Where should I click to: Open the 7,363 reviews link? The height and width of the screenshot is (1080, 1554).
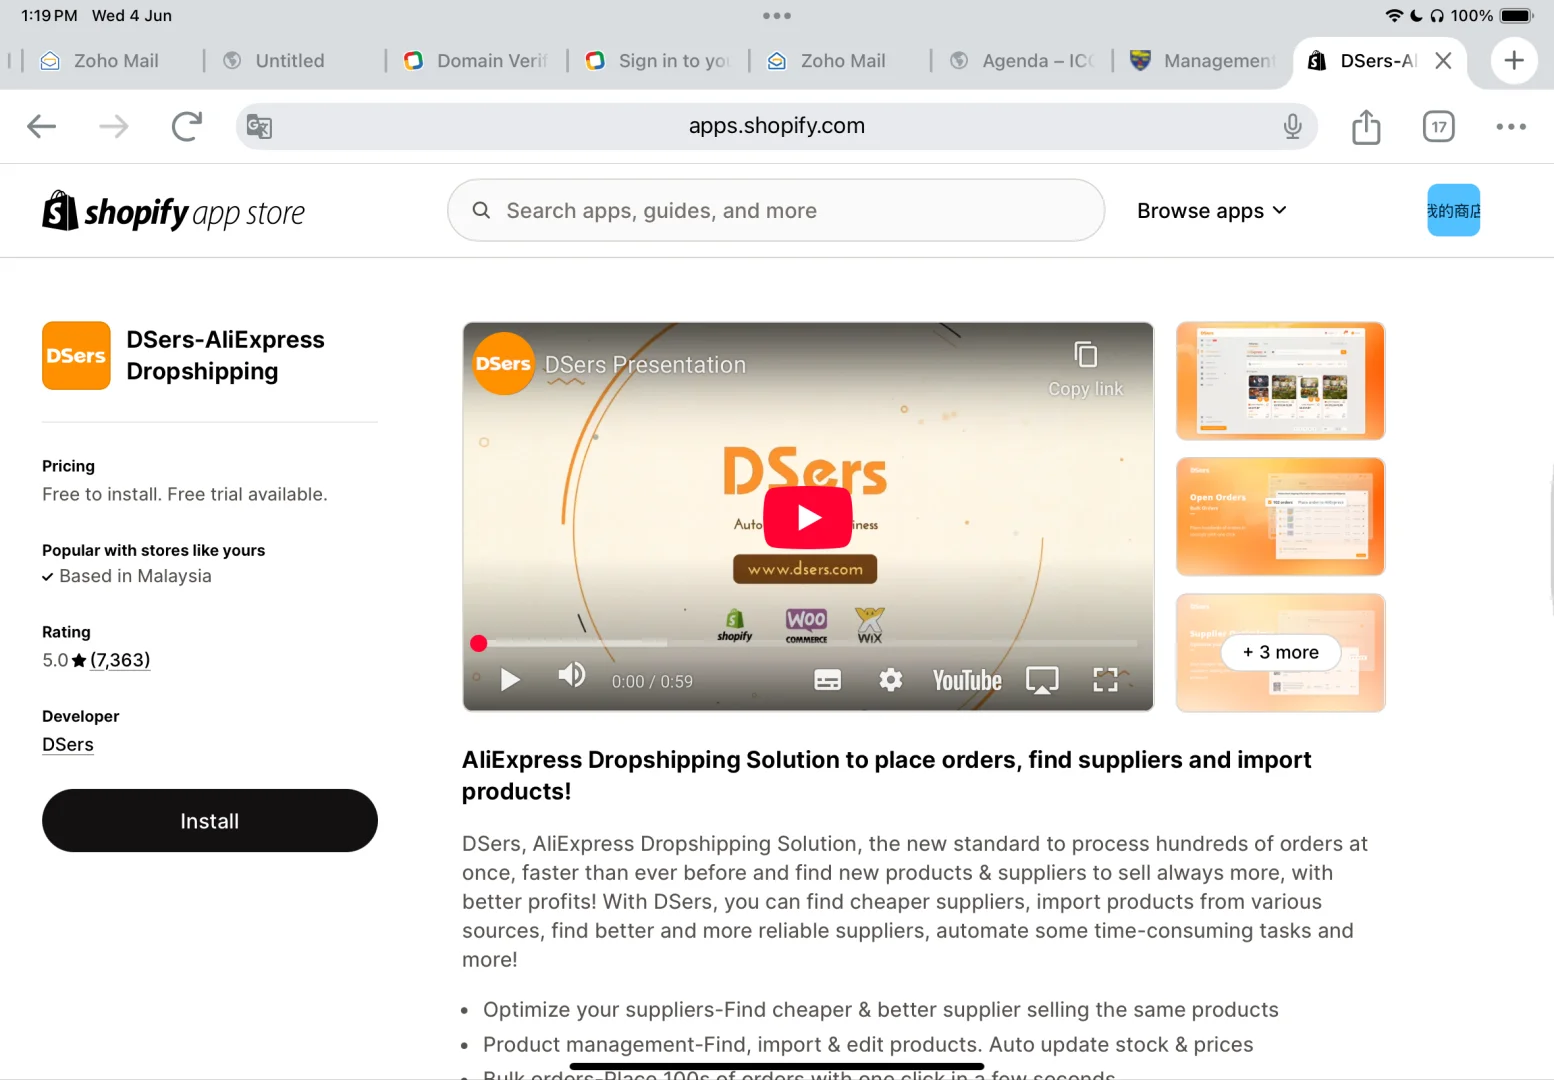click(119, 660)
